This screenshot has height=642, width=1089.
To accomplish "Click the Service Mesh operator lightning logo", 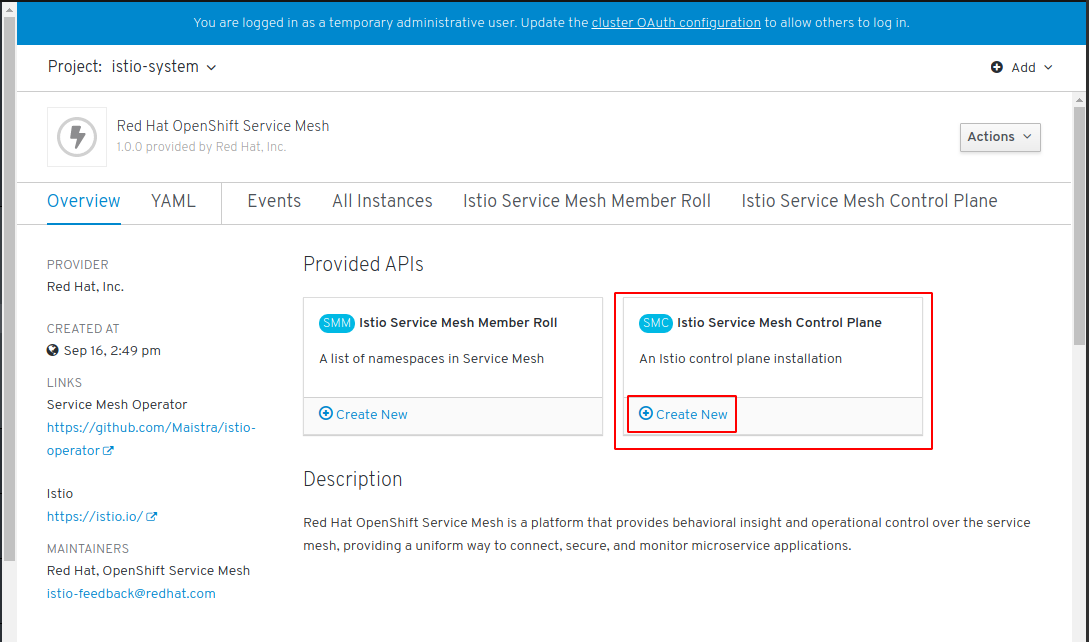I will click(x=77, y=137).
